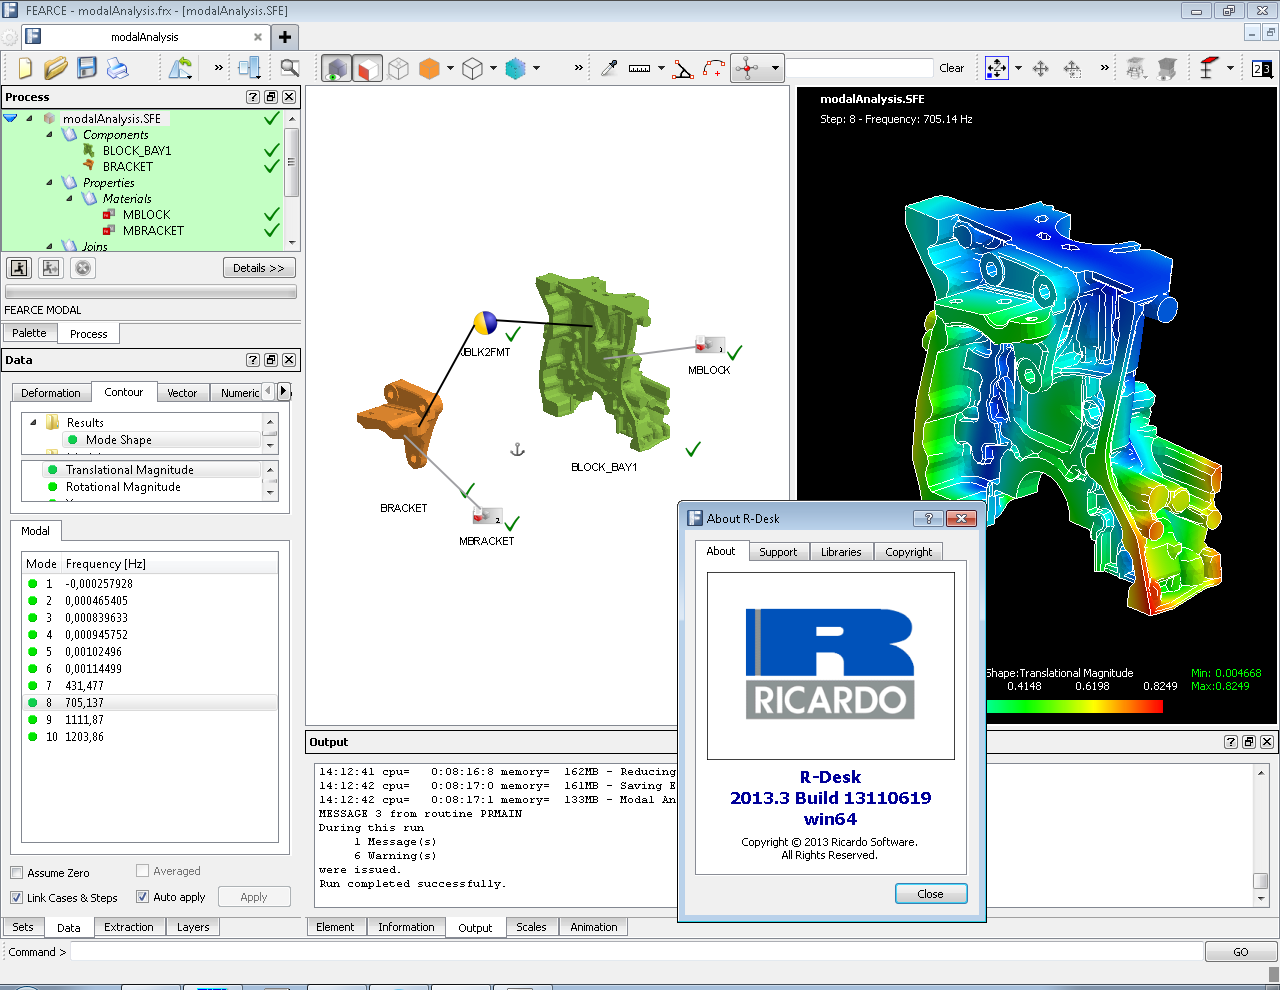
Task: Switch to the Deformation tab
Action: tap(51, 393)
